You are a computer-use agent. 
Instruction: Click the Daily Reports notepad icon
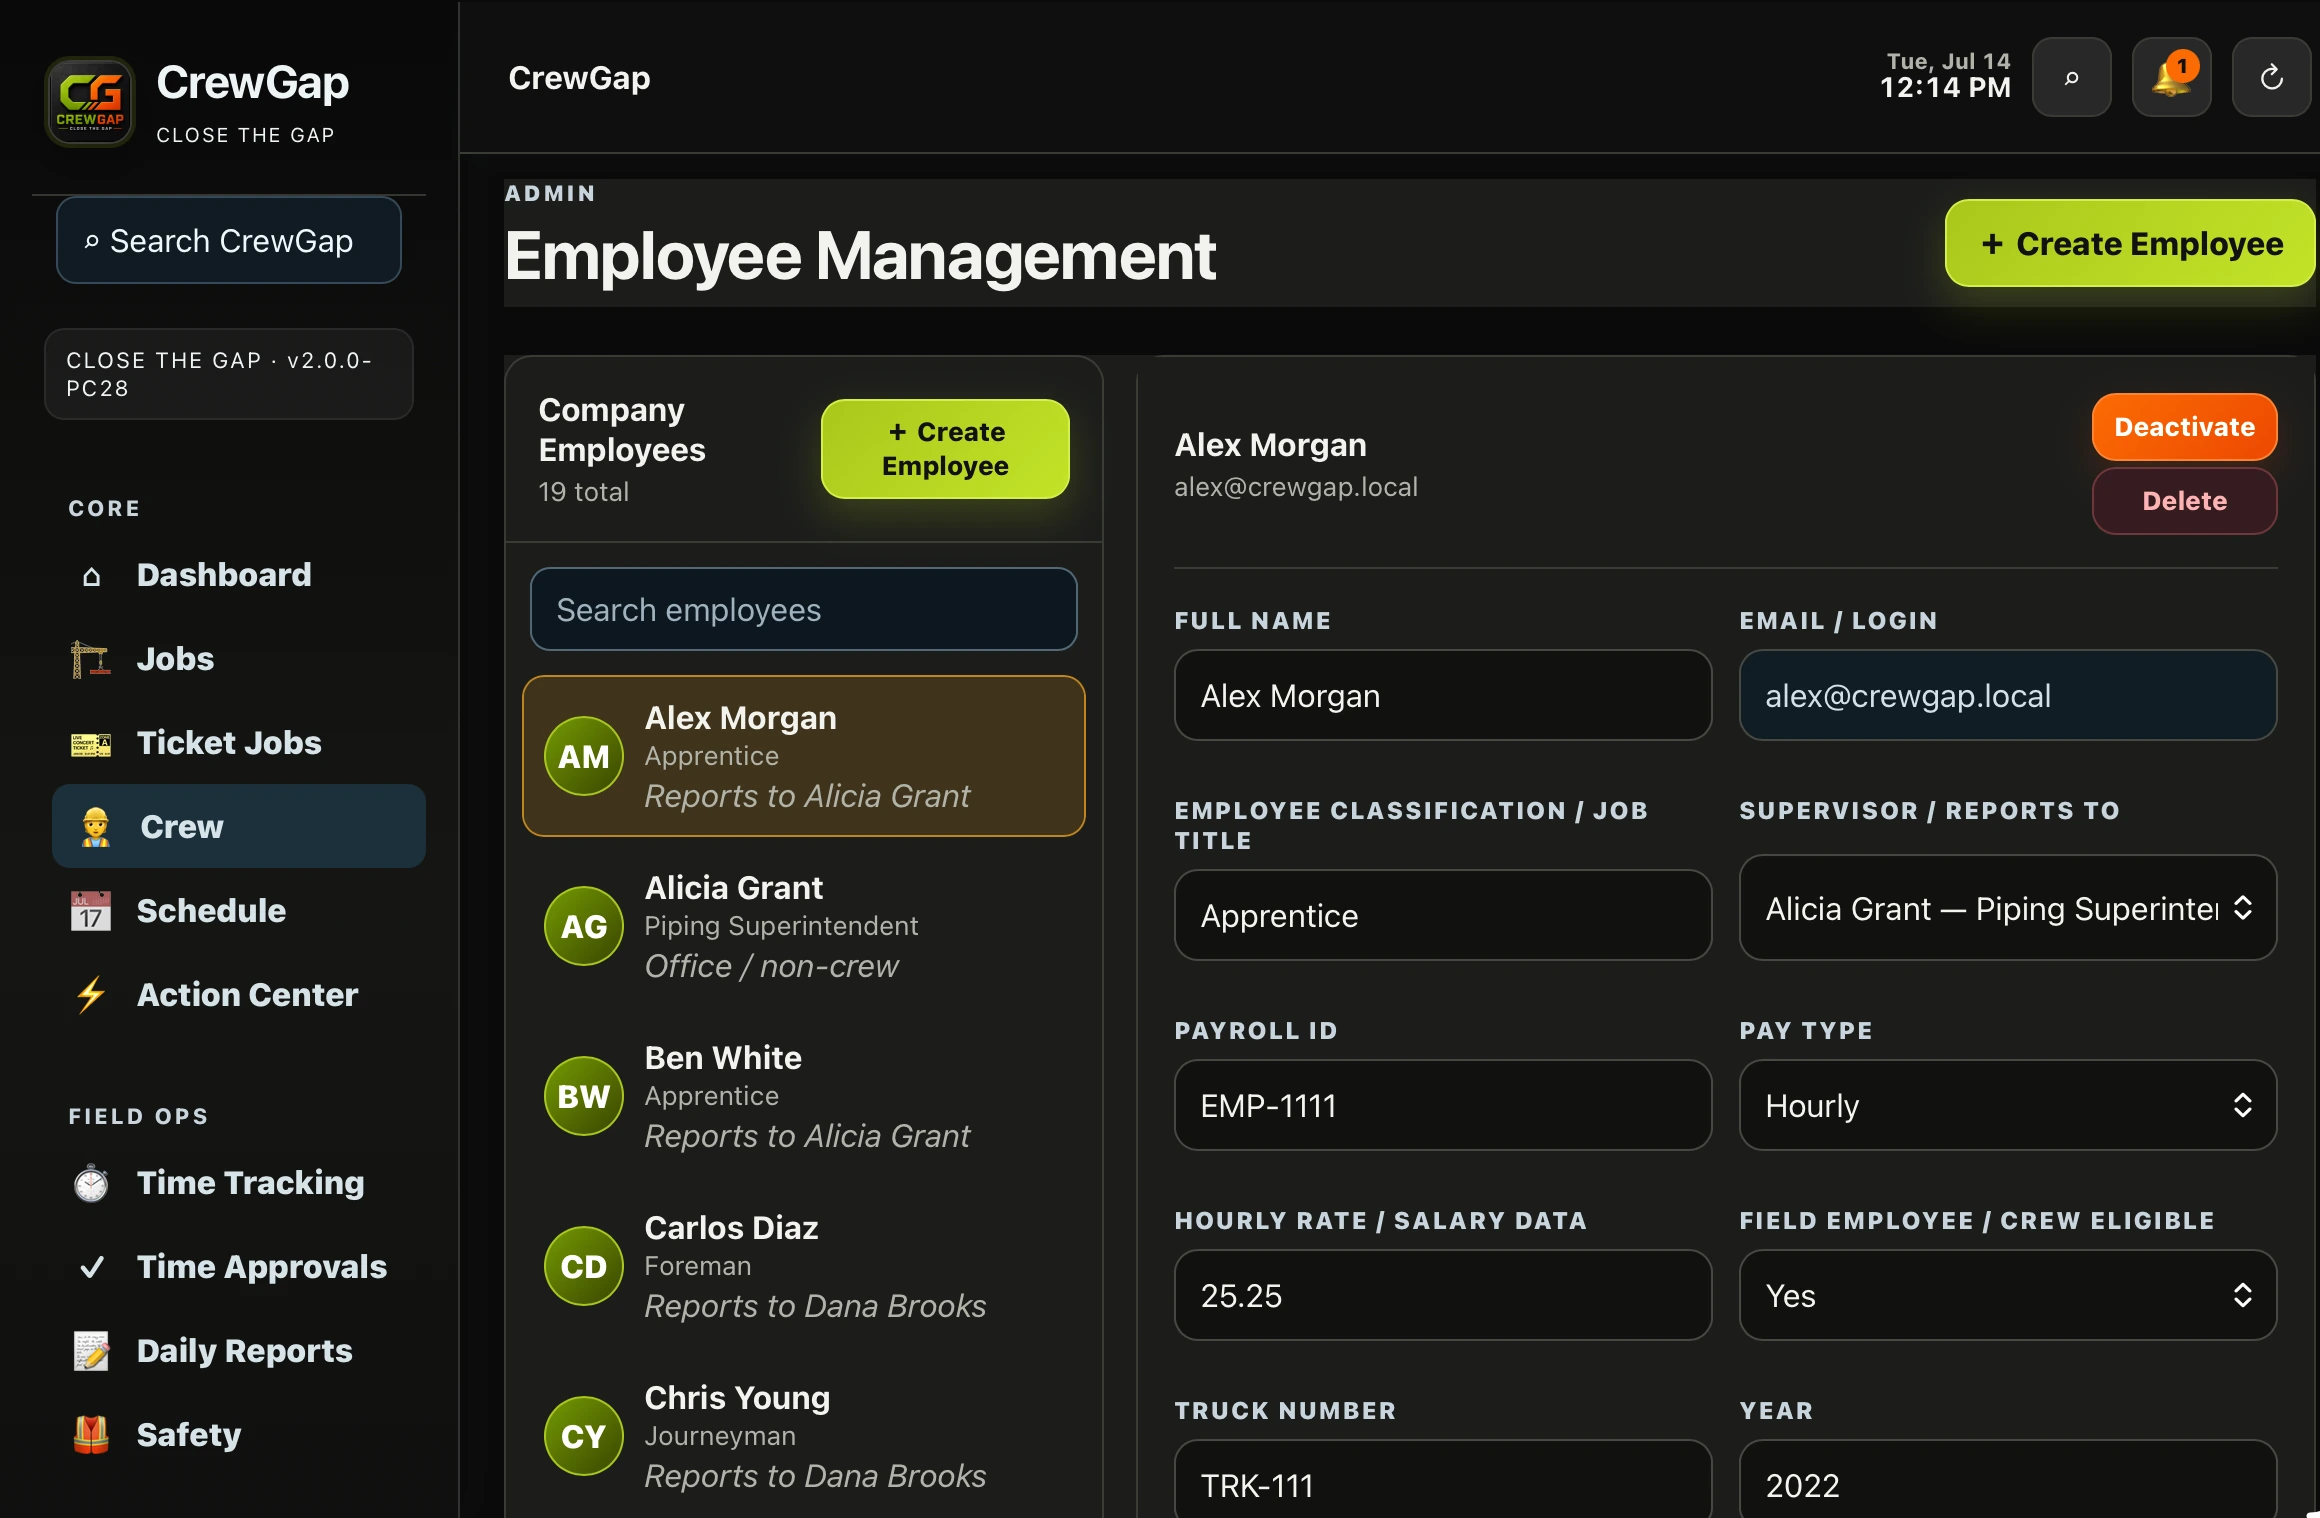coord(91,1351)
